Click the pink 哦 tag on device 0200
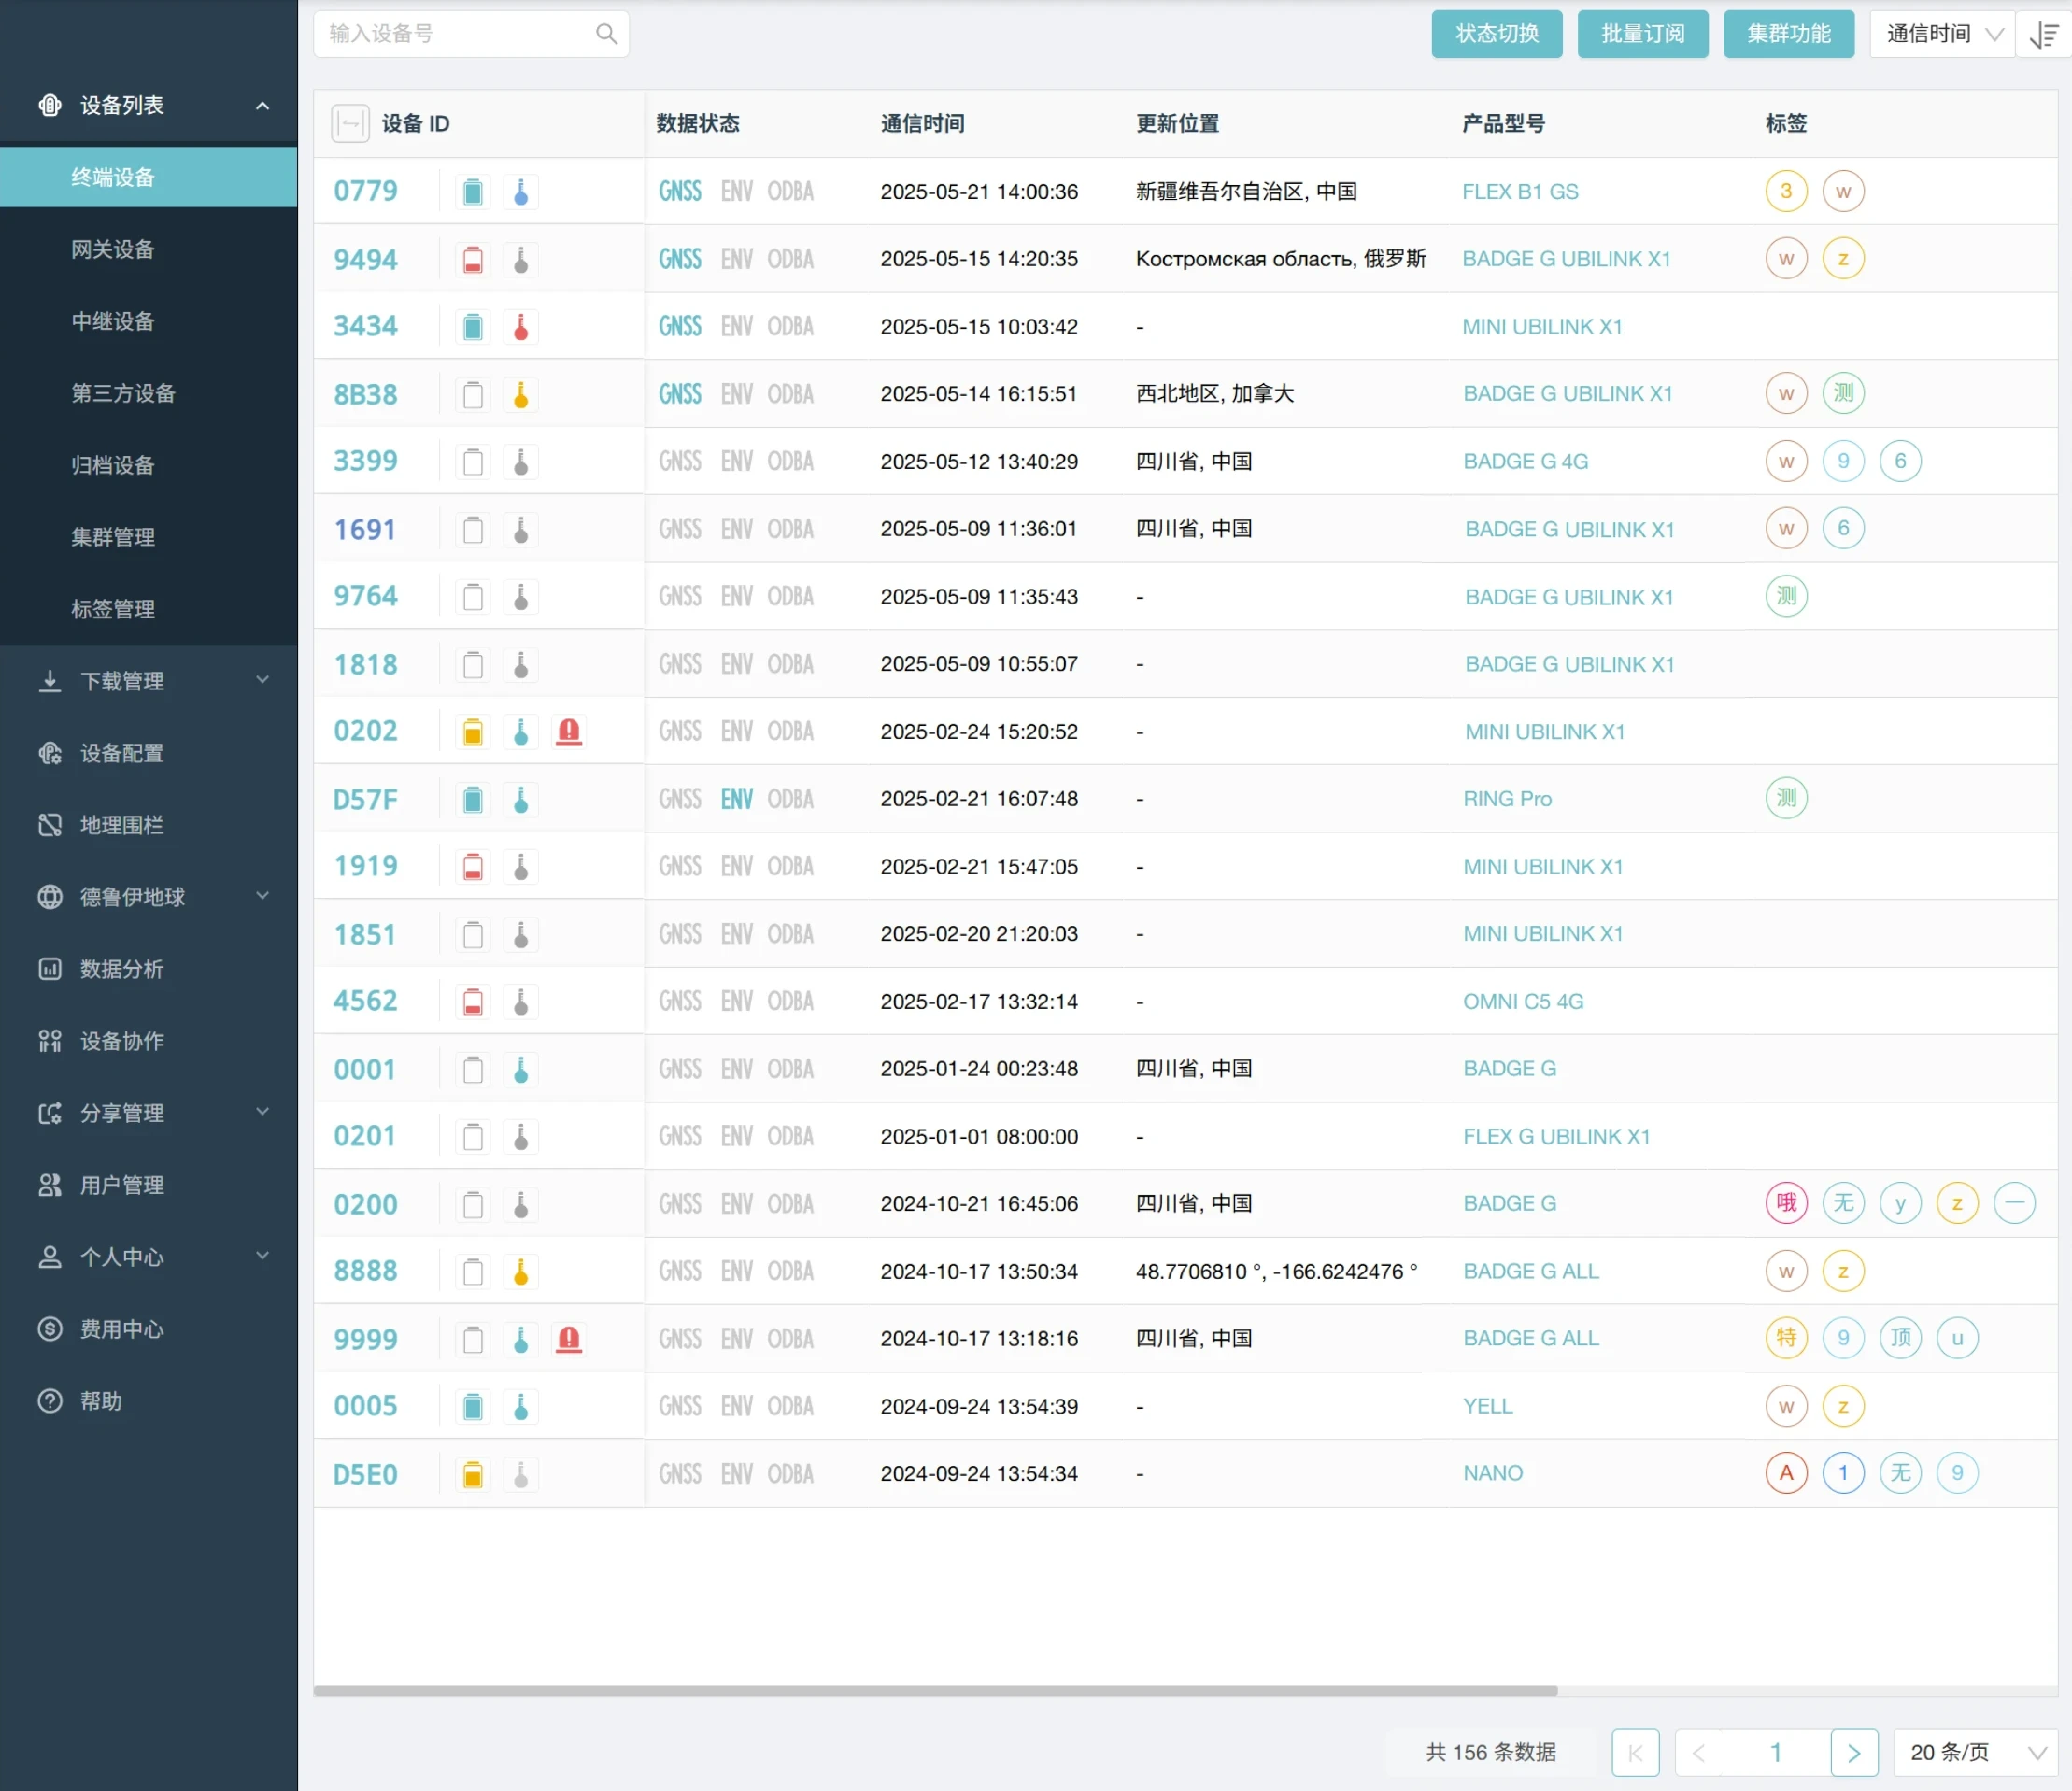Viewport: 2072px width, 1791px height. [x=1786, y=1203]
